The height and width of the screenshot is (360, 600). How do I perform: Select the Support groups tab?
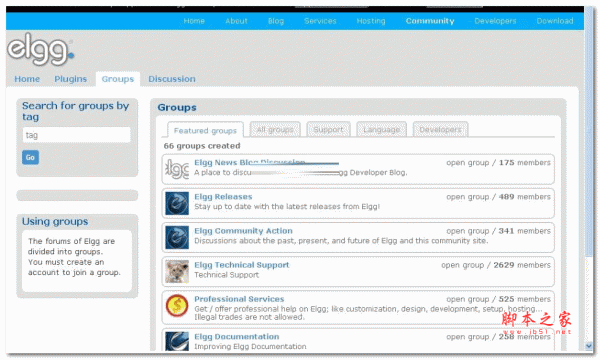[328, 129]
